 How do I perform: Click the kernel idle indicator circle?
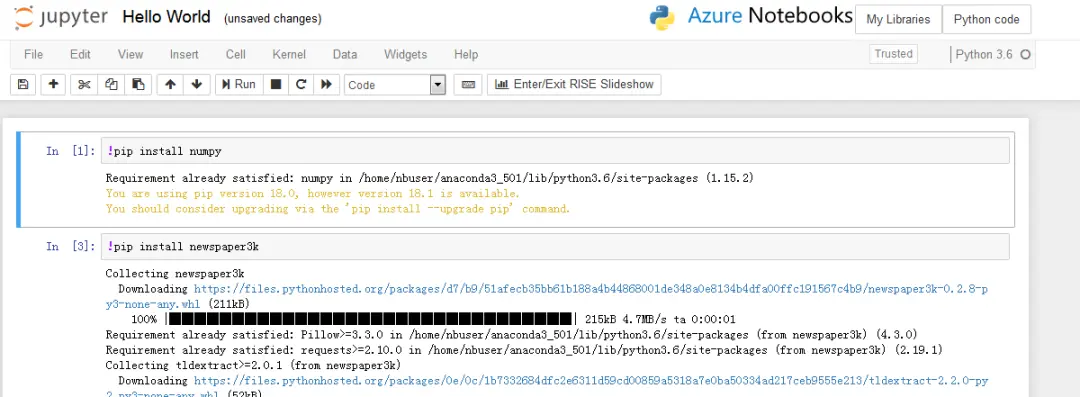click(x=1025, y=54)
